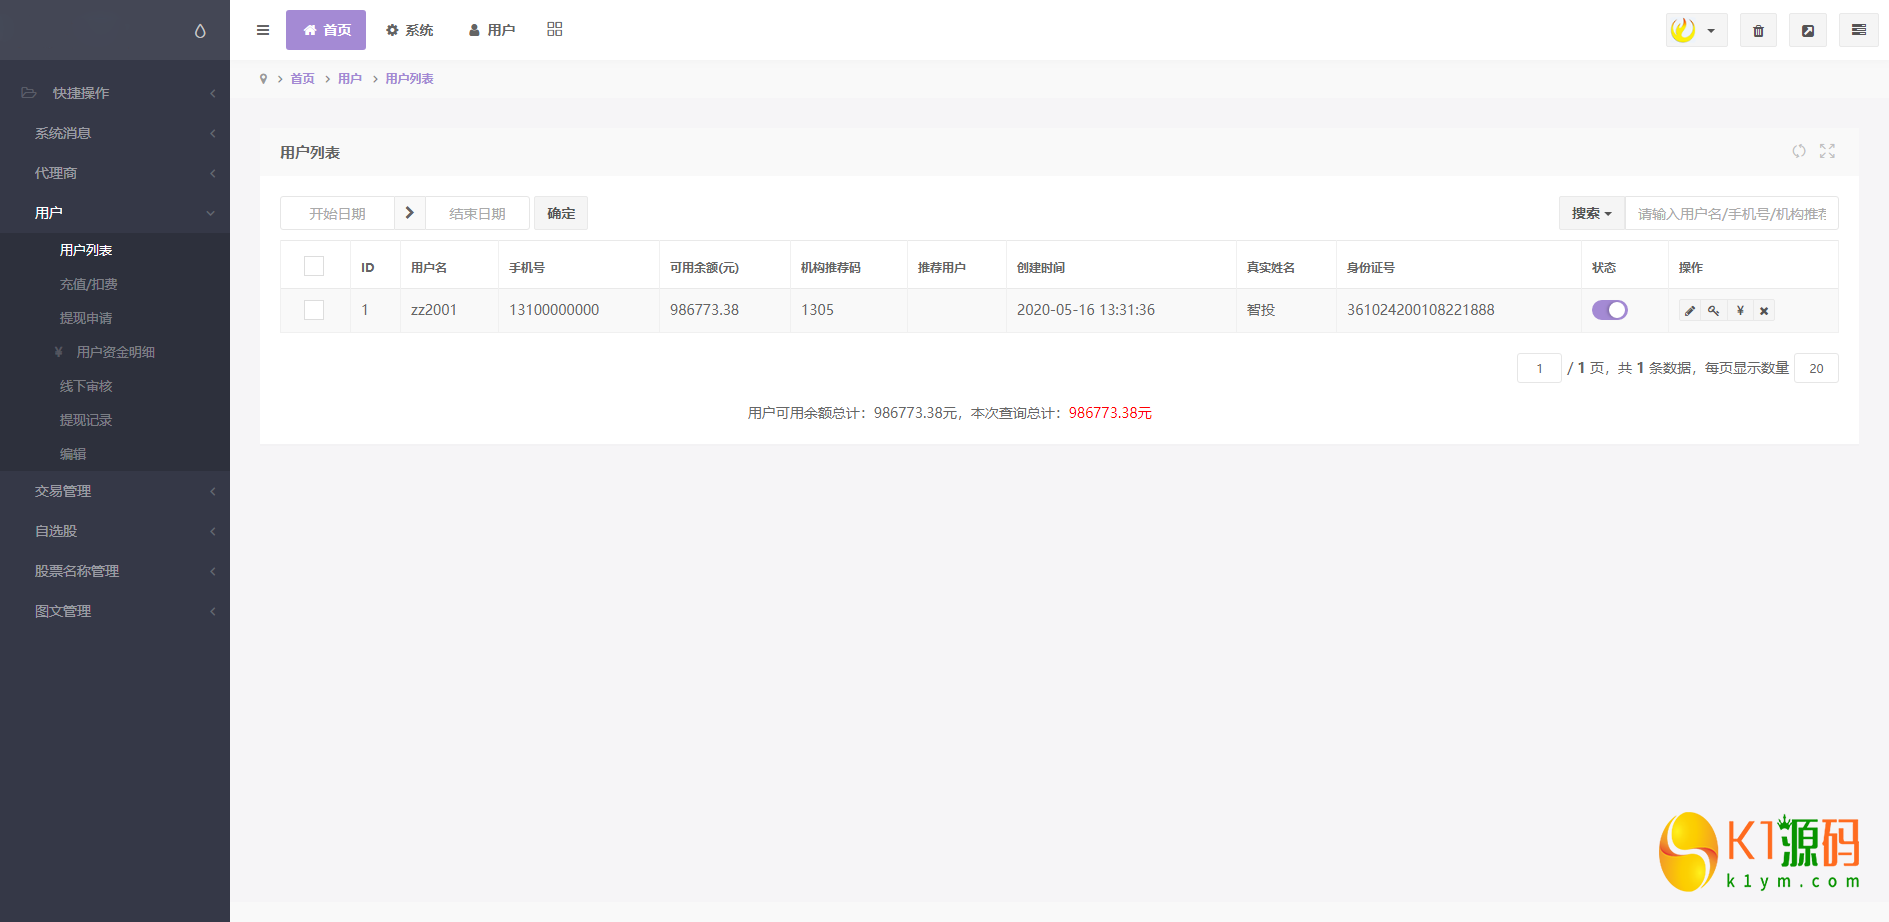1889x922 pixels.
Task: Switch to the 用户 top tab
Action: tap(492, 30)
